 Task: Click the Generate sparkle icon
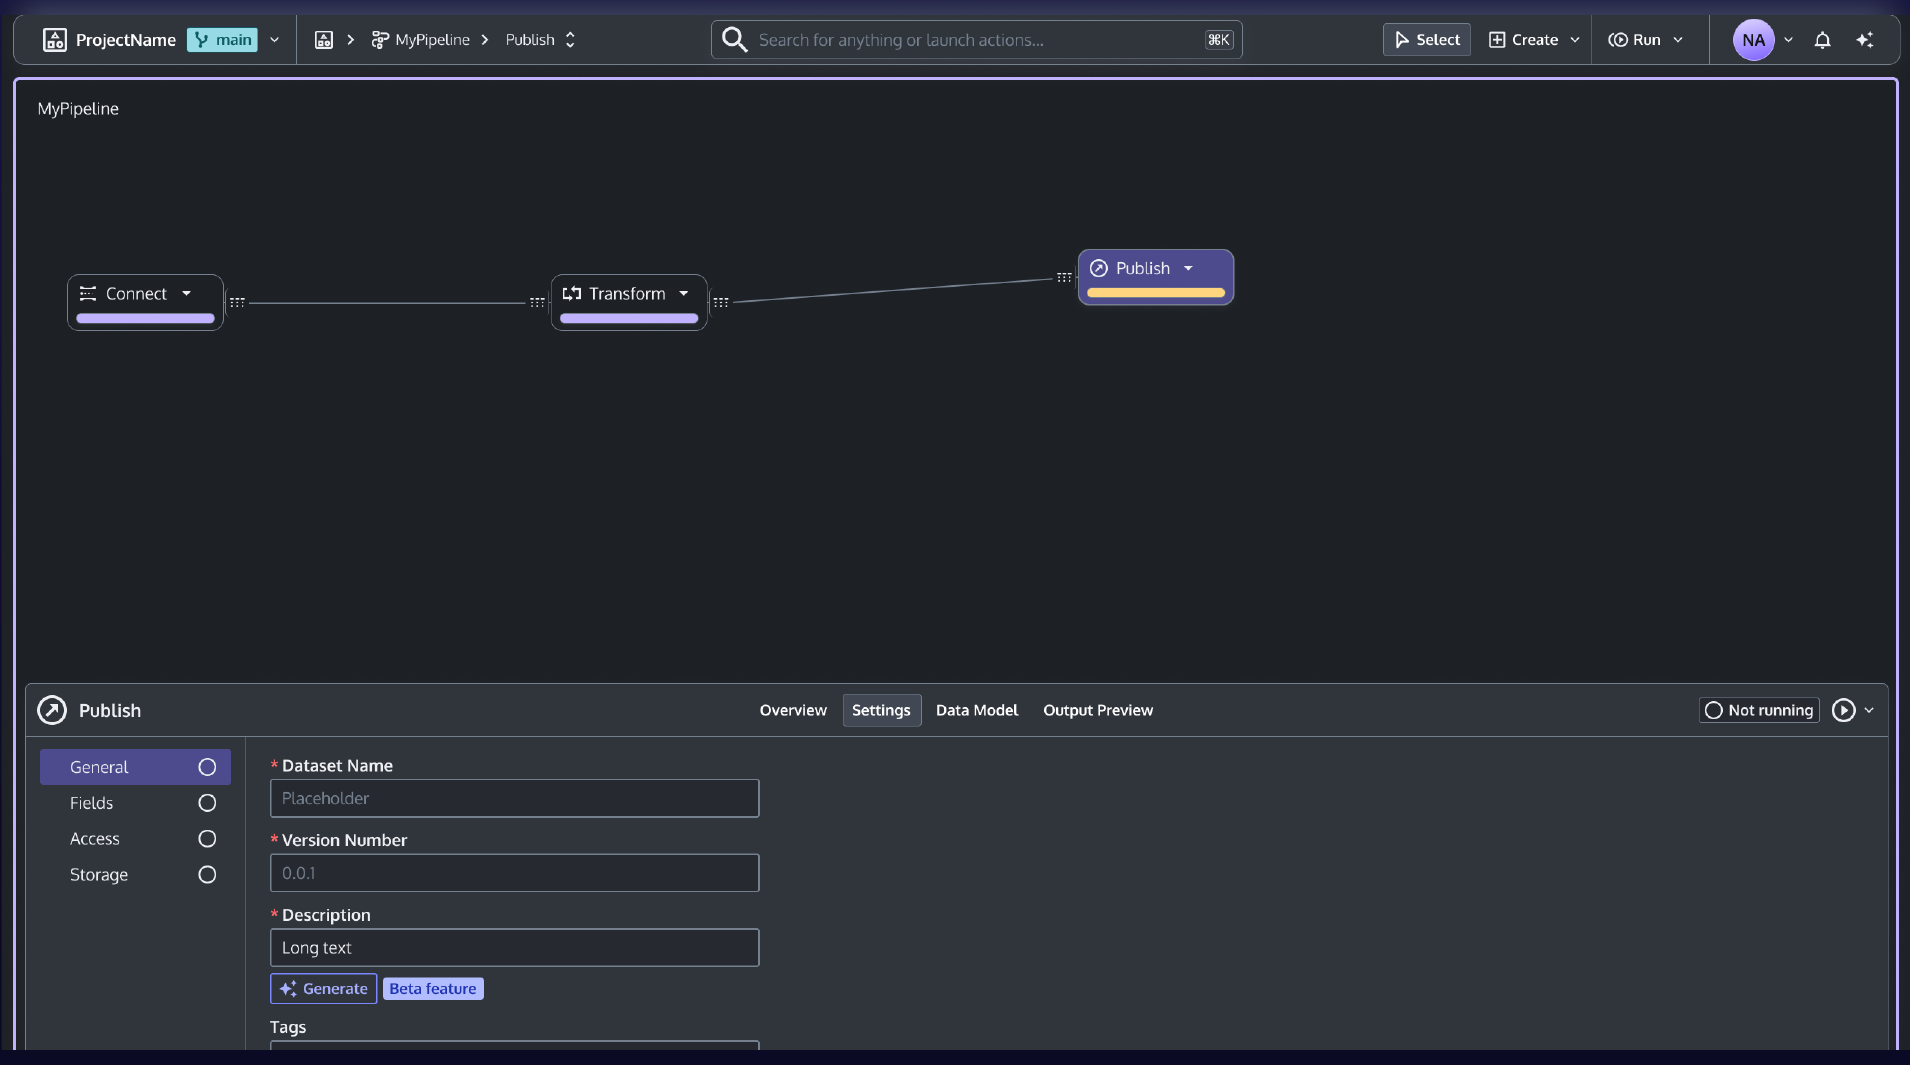[288, 989]
